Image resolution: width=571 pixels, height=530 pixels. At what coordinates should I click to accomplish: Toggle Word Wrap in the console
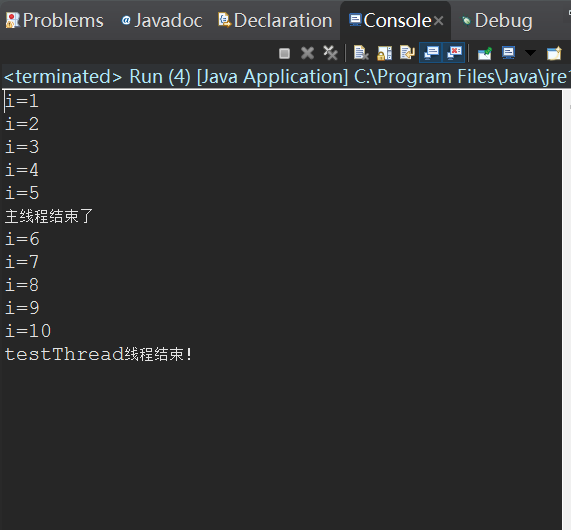[407, 53]
